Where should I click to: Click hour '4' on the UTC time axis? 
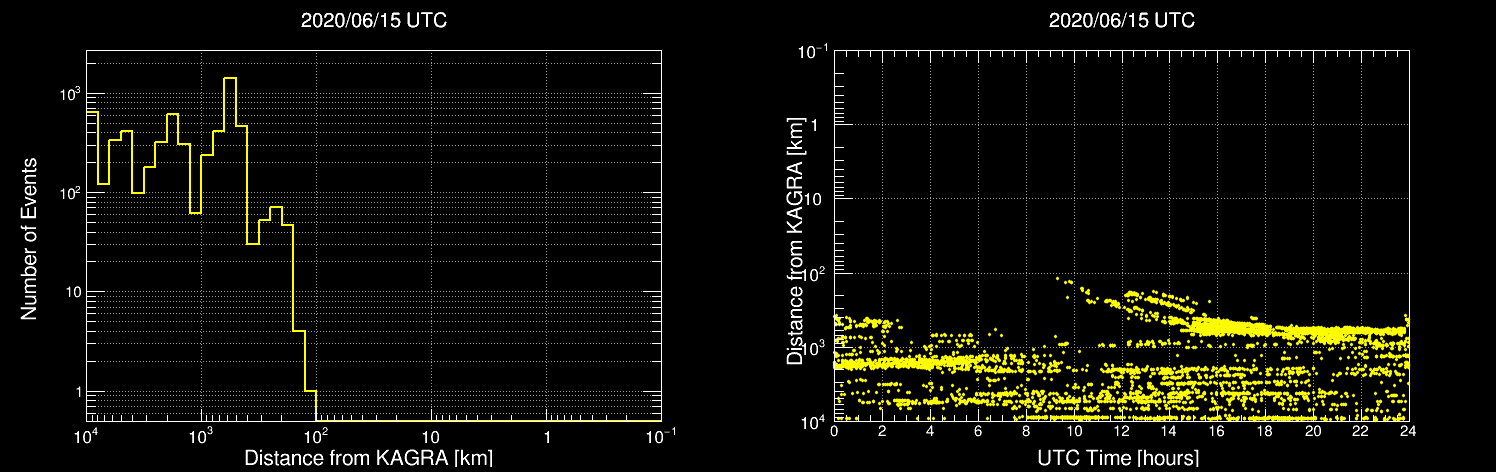point(930,430)
